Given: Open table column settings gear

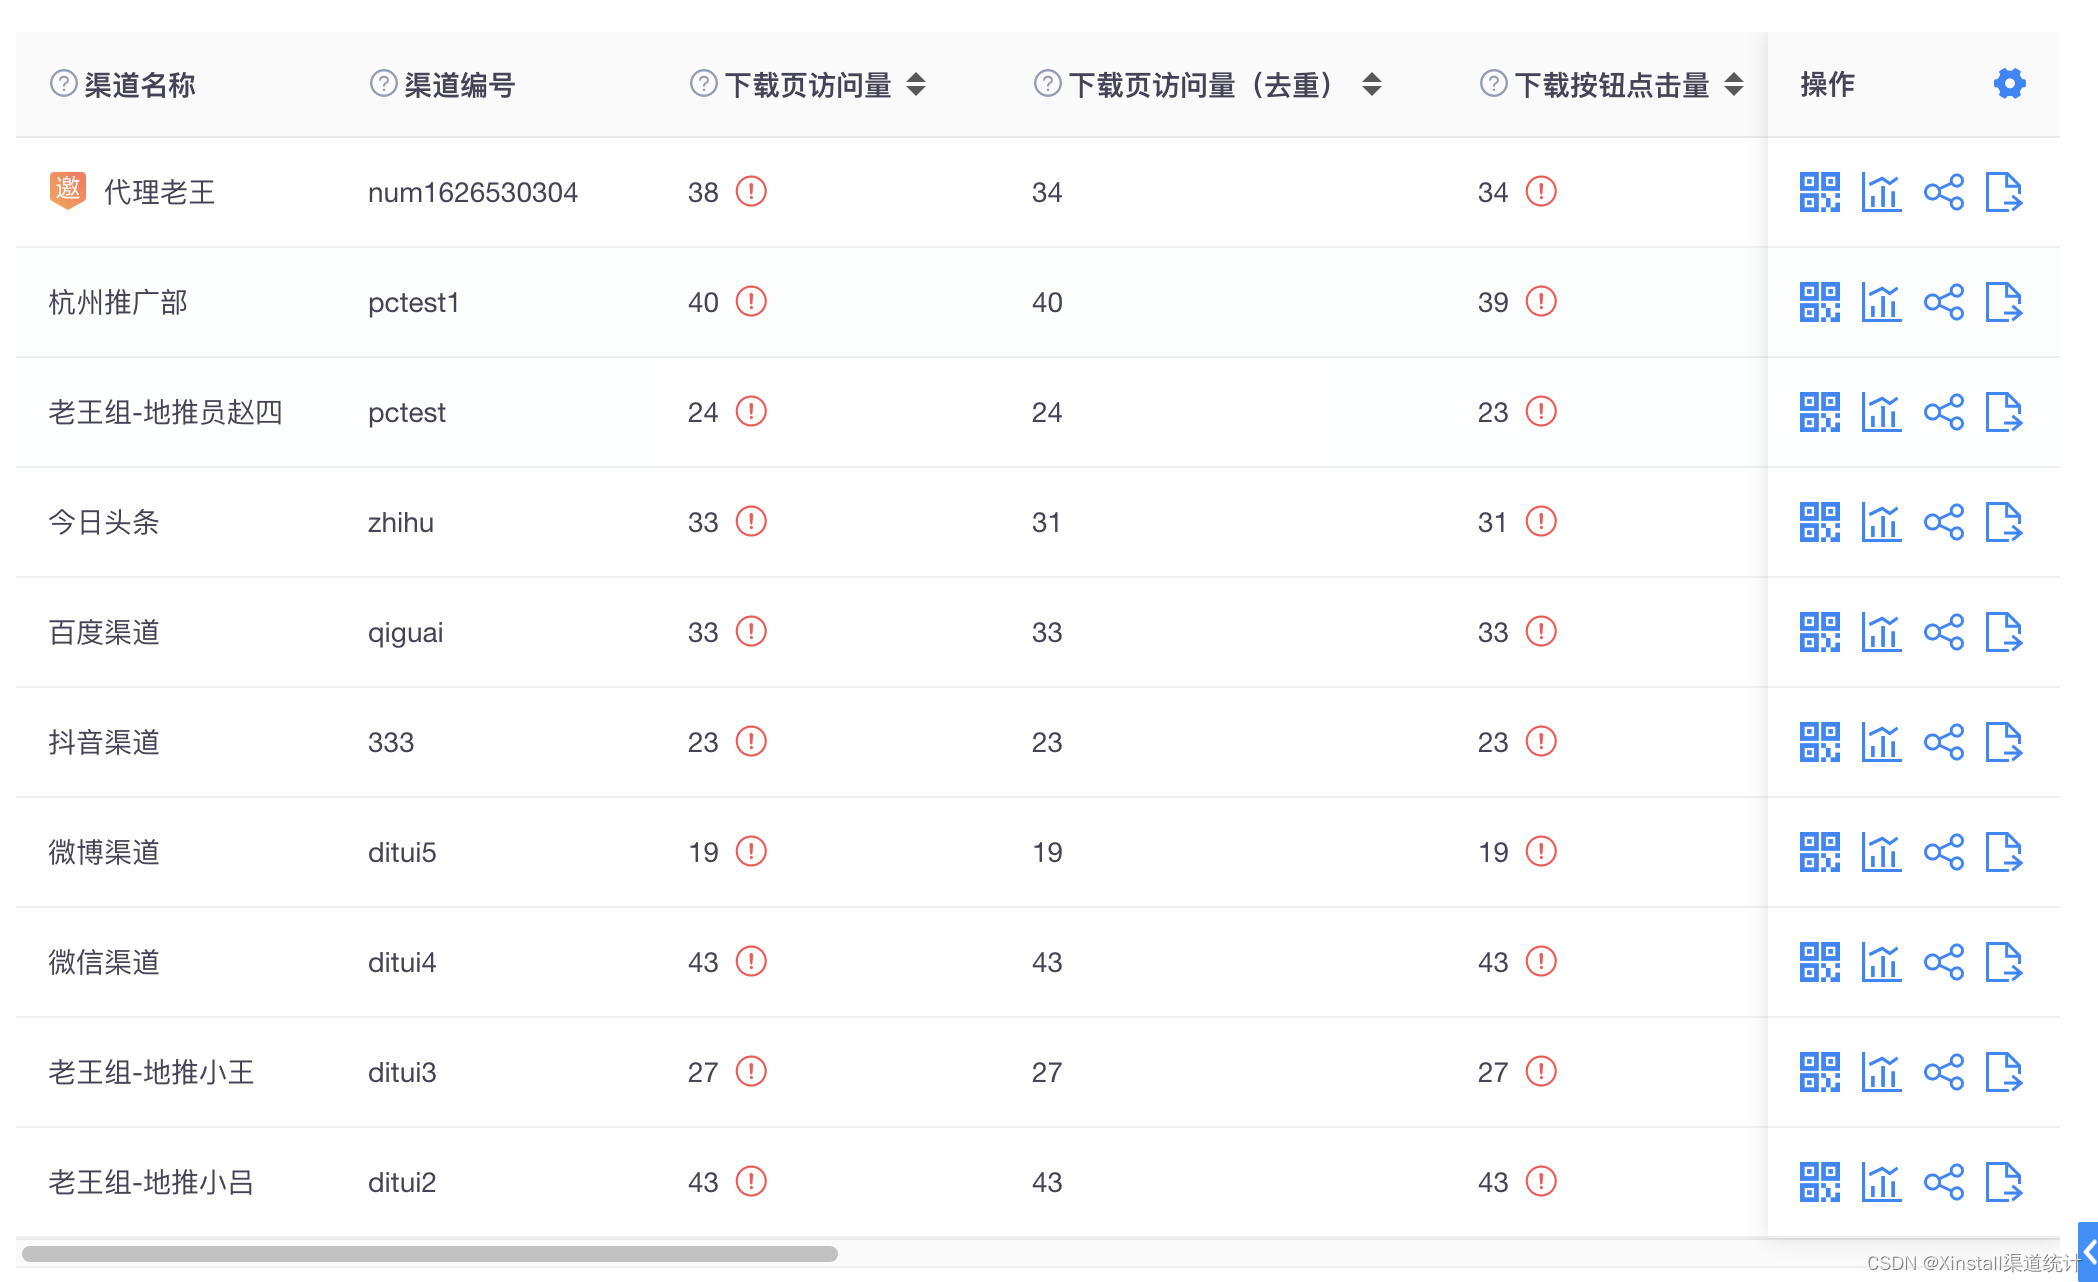Looking at the screenshot, I should click(x=2009, y=84).
